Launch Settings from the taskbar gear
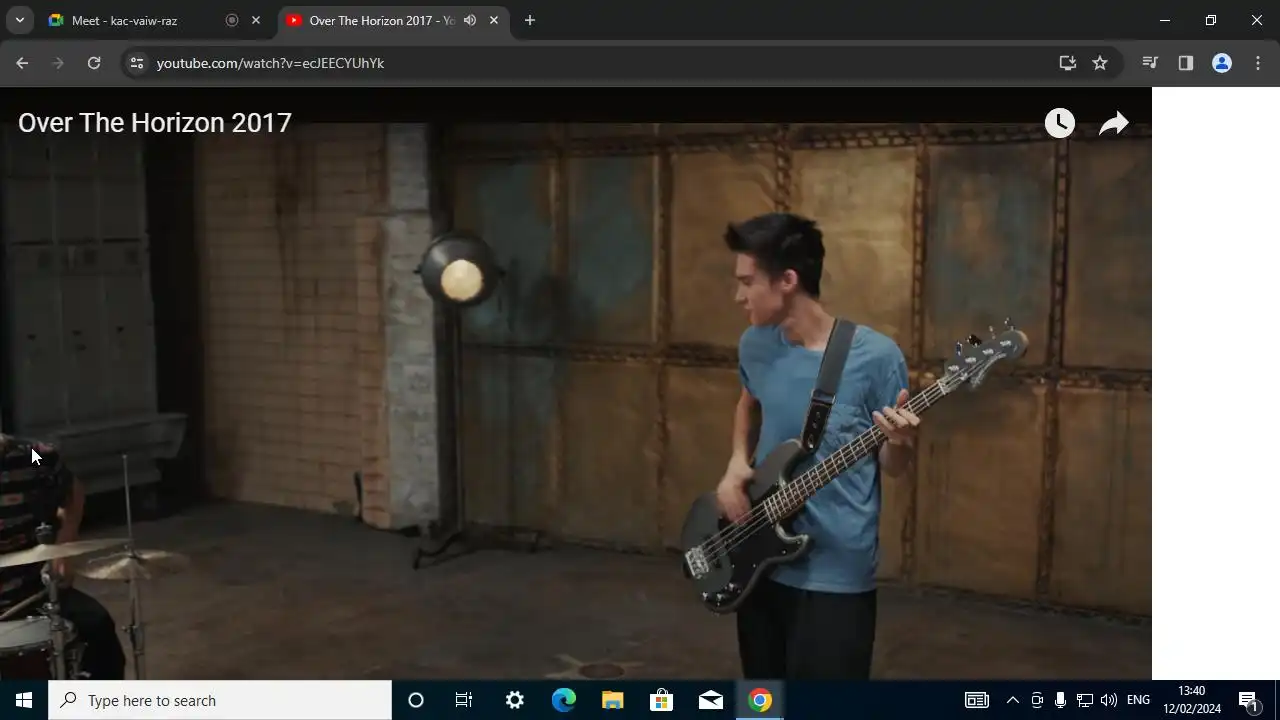 (515, 700)
